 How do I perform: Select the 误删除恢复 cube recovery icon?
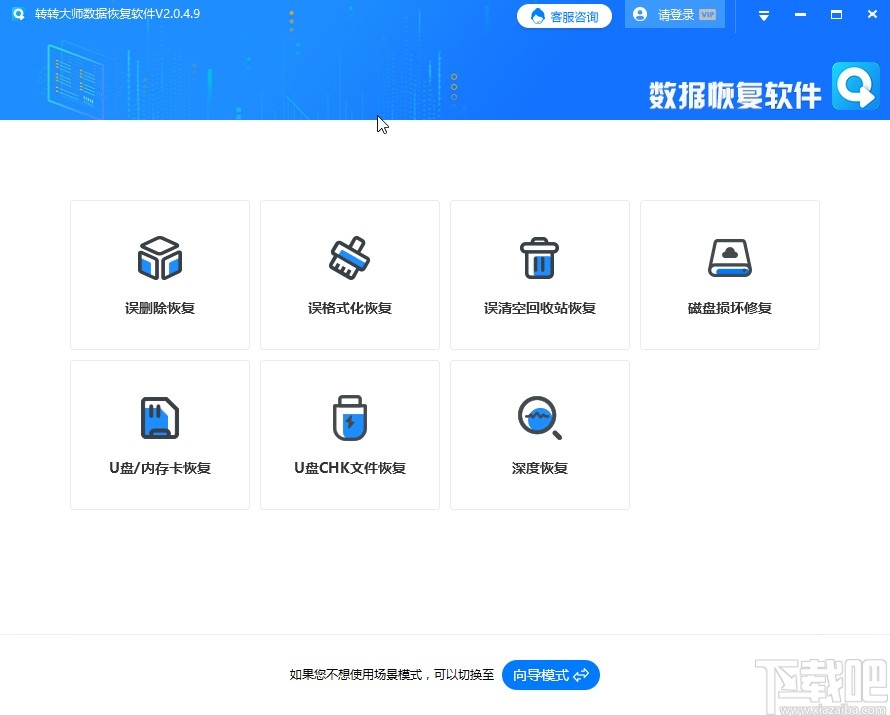(x=159, y=257)
